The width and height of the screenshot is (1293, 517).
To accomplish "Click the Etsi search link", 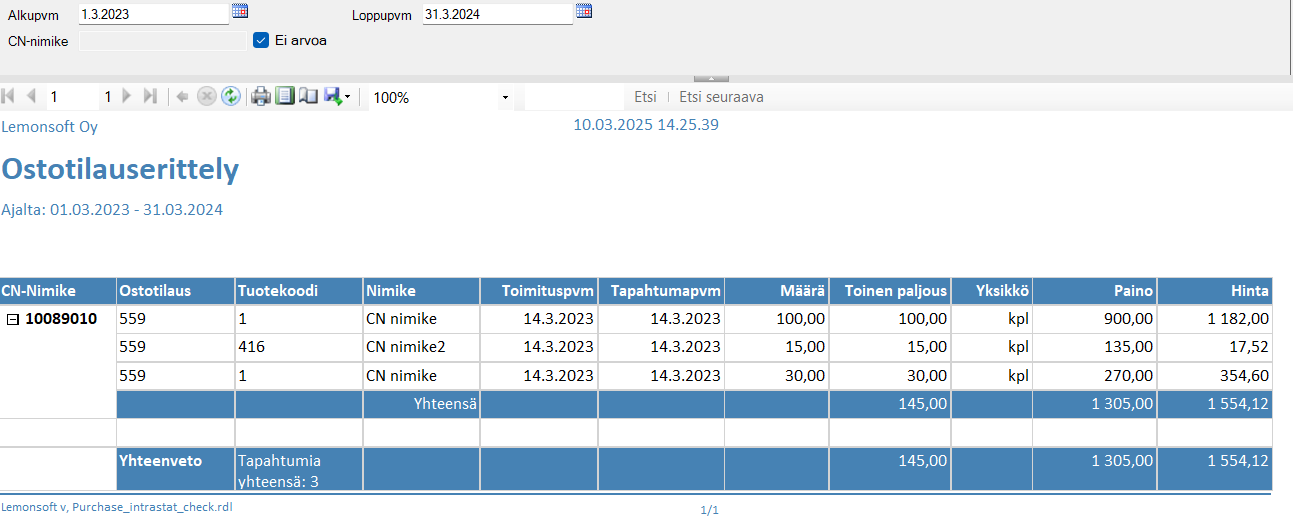I will pos(645,97).
